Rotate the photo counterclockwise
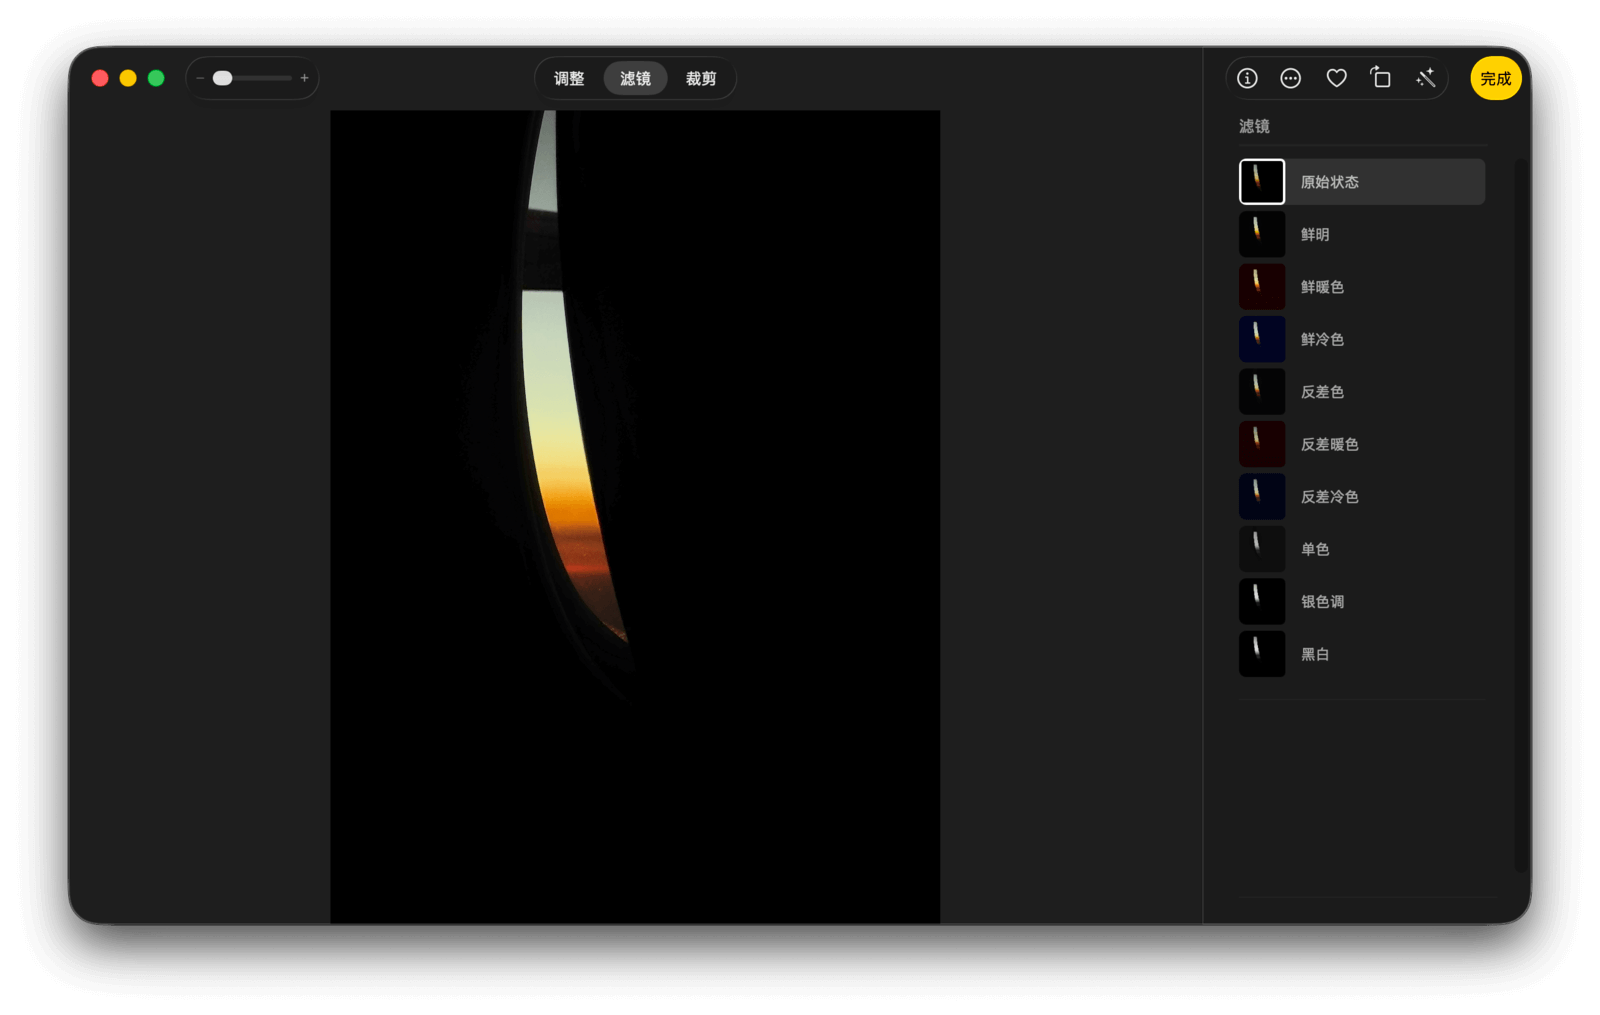The width and height of the screenshot is (1600, 1015). (1381, 78)
